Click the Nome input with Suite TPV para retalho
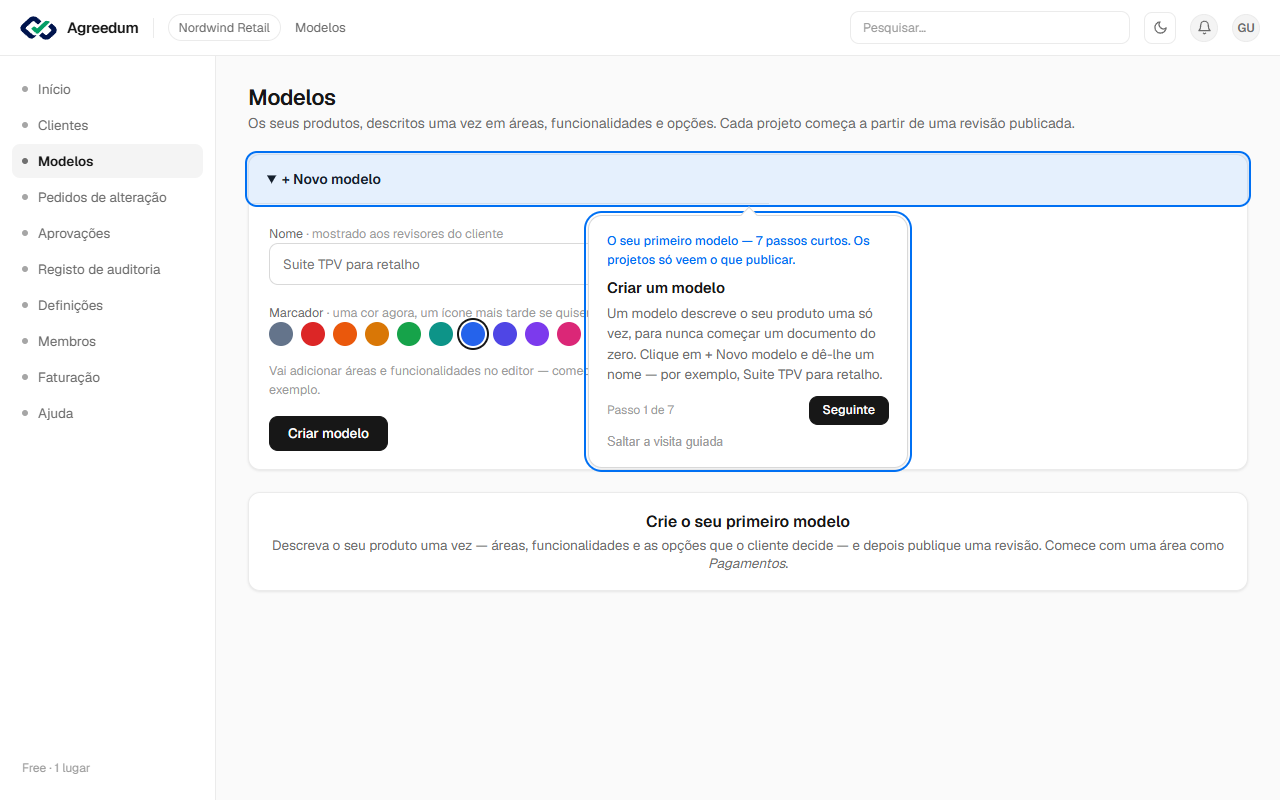 427,265
